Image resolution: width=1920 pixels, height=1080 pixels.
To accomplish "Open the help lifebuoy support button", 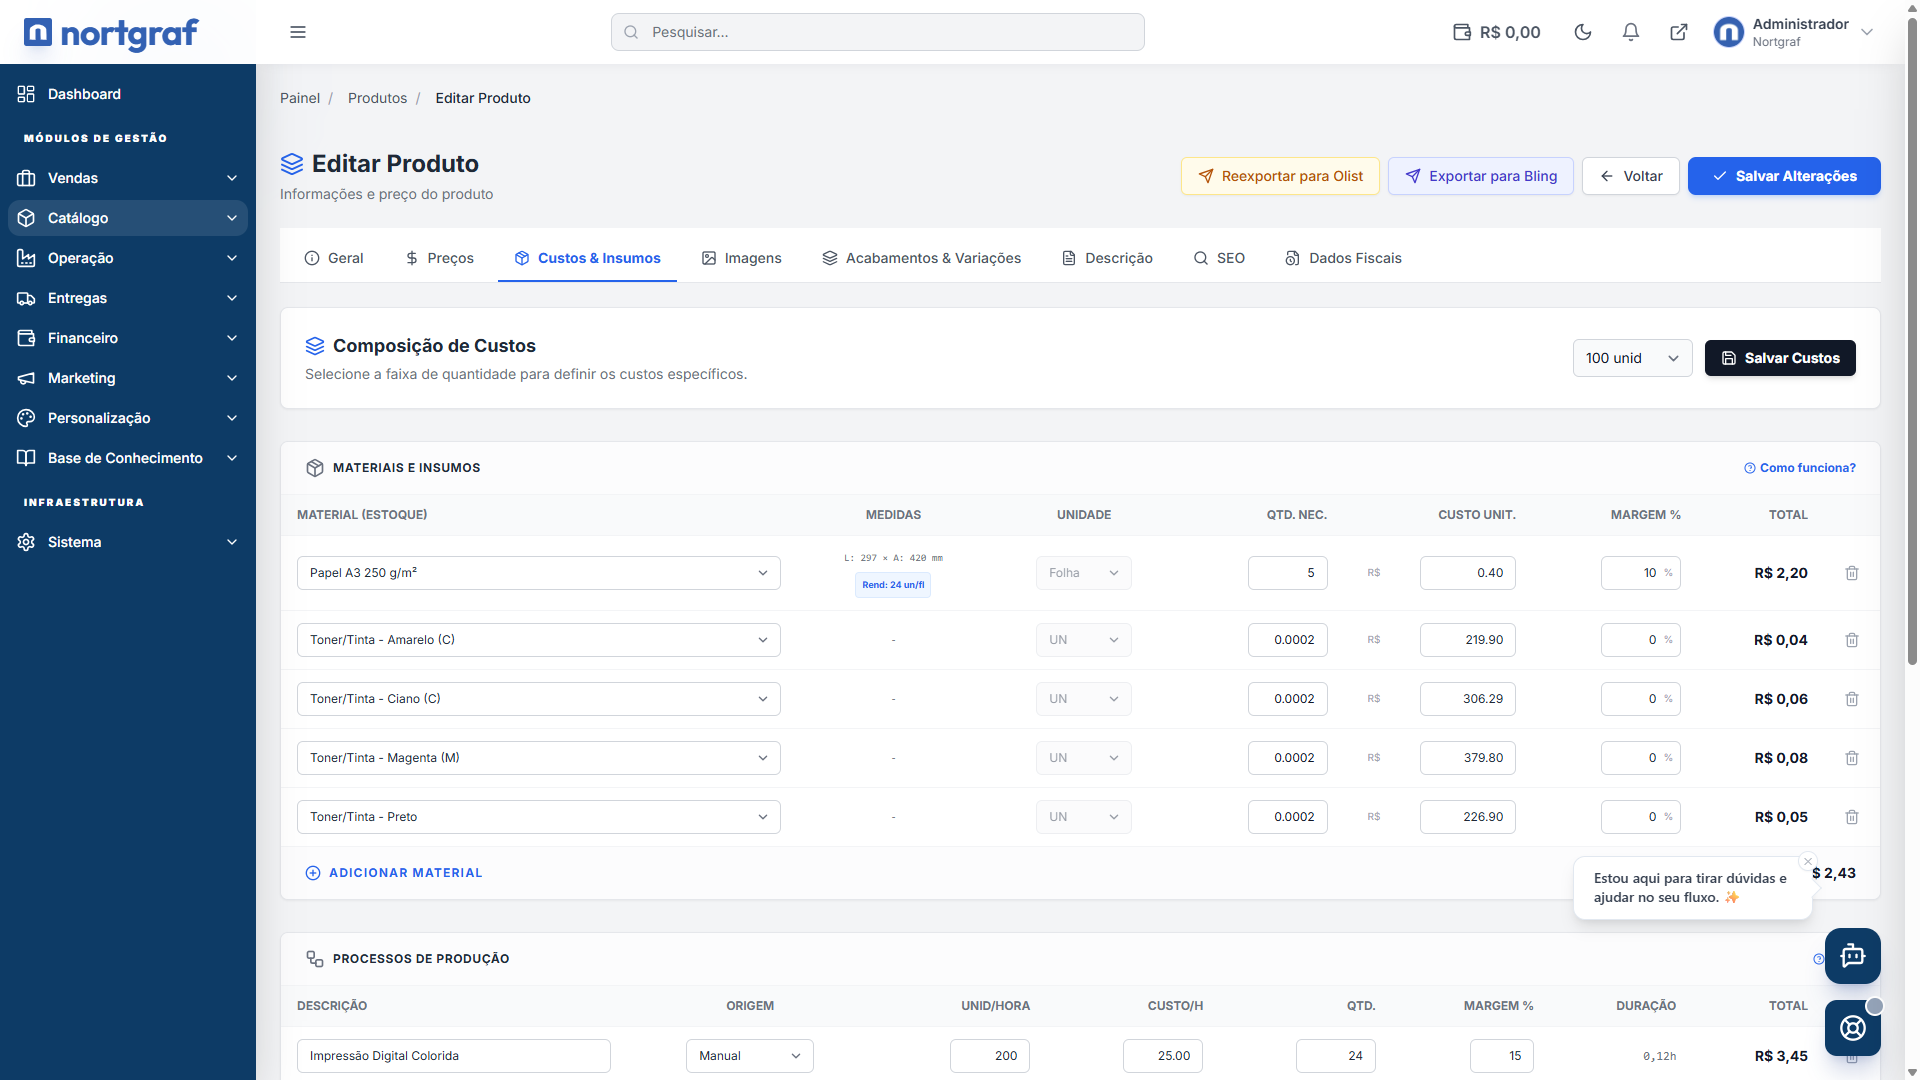I will (1853, 1028).
